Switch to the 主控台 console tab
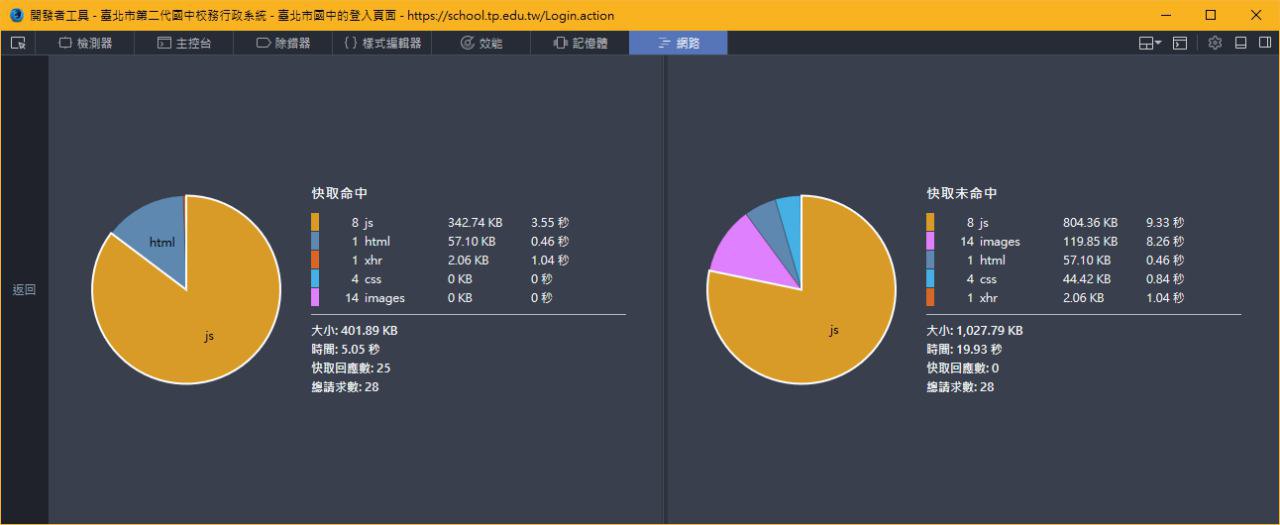 coord(184,43)
